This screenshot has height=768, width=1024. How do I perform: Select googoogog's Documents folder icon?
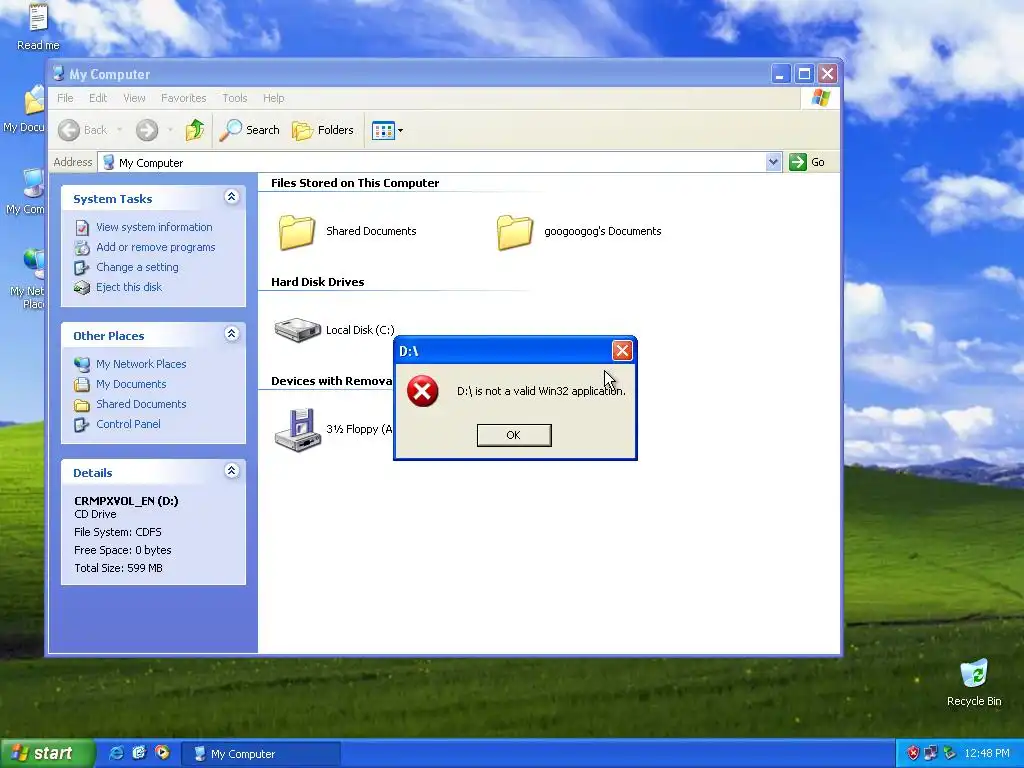515,232
